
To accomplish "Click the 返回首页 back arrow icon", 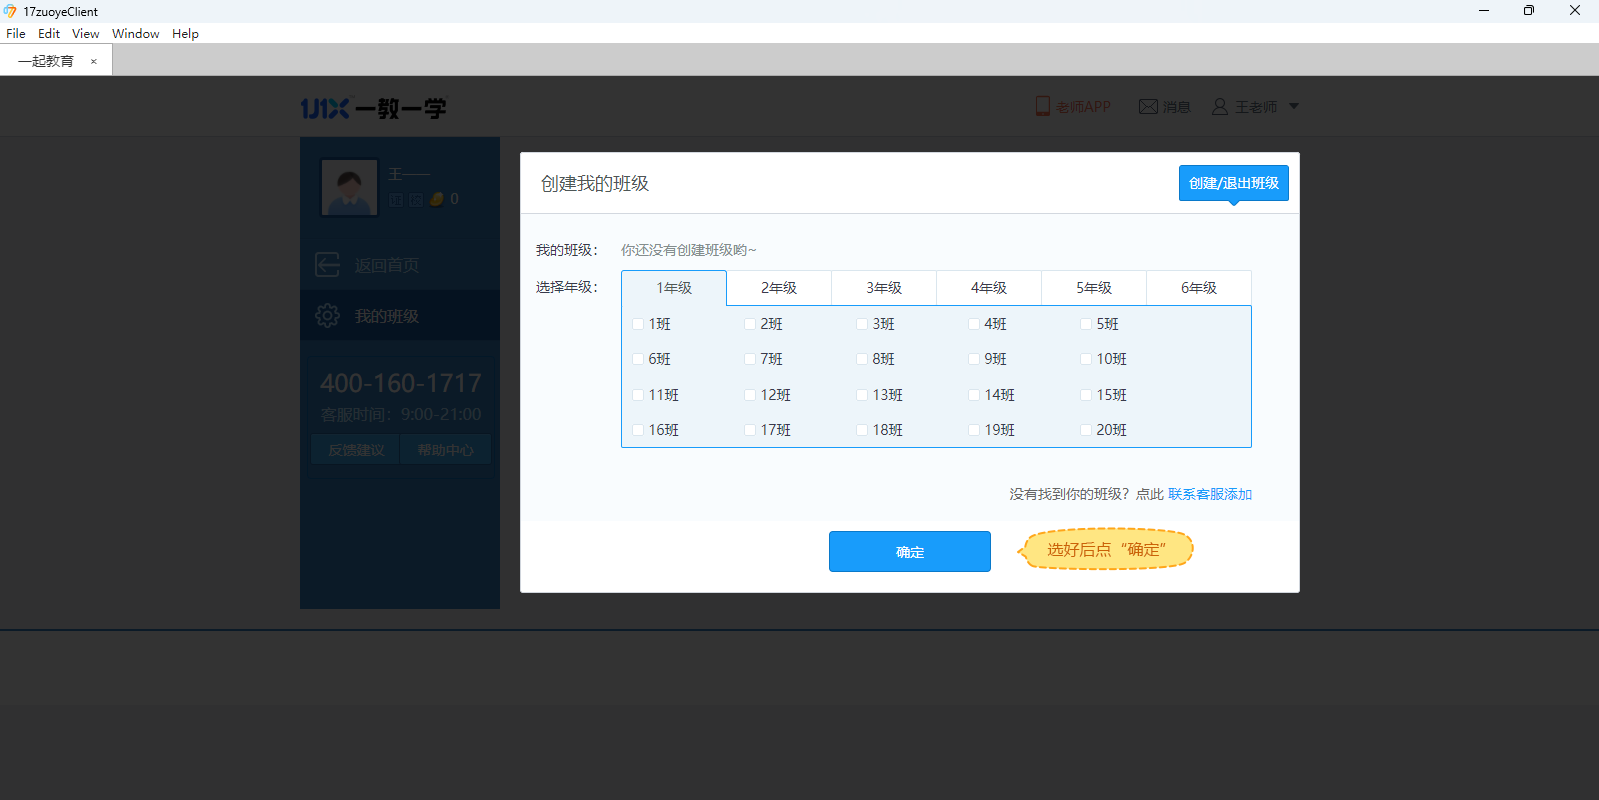I will pyautogui.click(x=327, y=265).
